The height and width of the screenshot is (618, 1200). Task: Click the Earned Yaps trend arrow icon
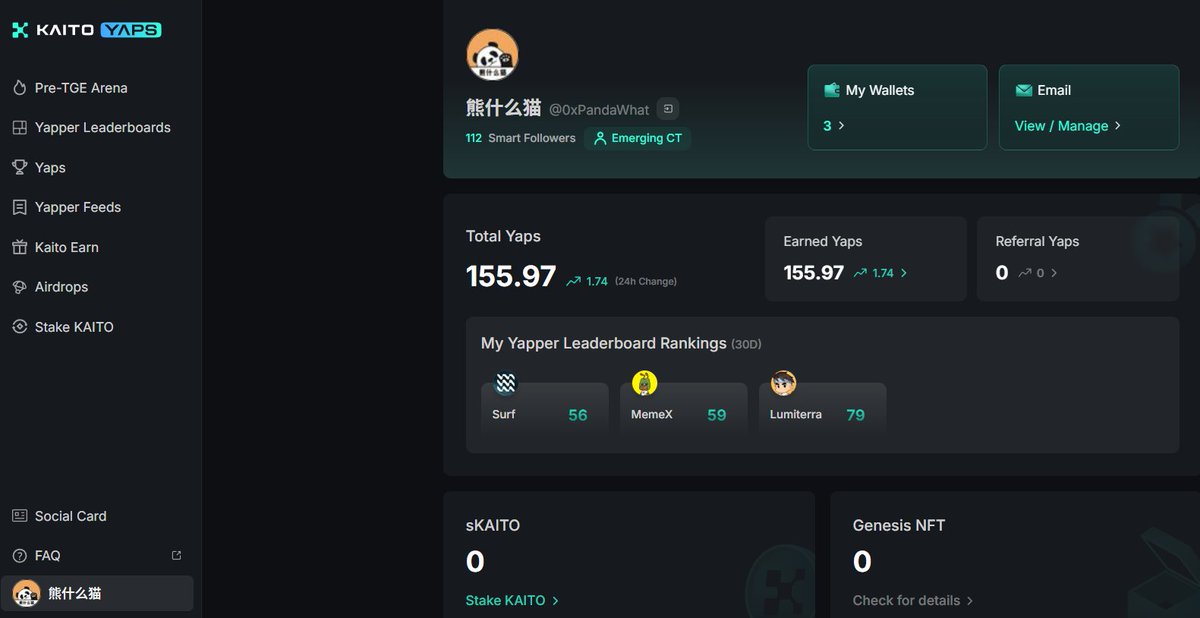pos(860,273)
